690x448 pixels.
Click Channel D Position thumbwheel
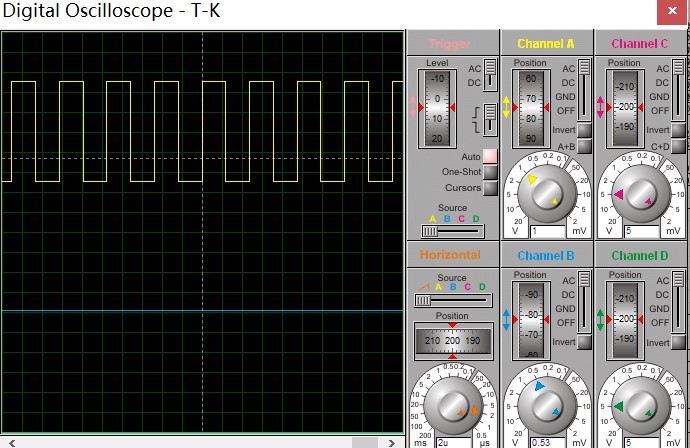[x=625, y=320]
